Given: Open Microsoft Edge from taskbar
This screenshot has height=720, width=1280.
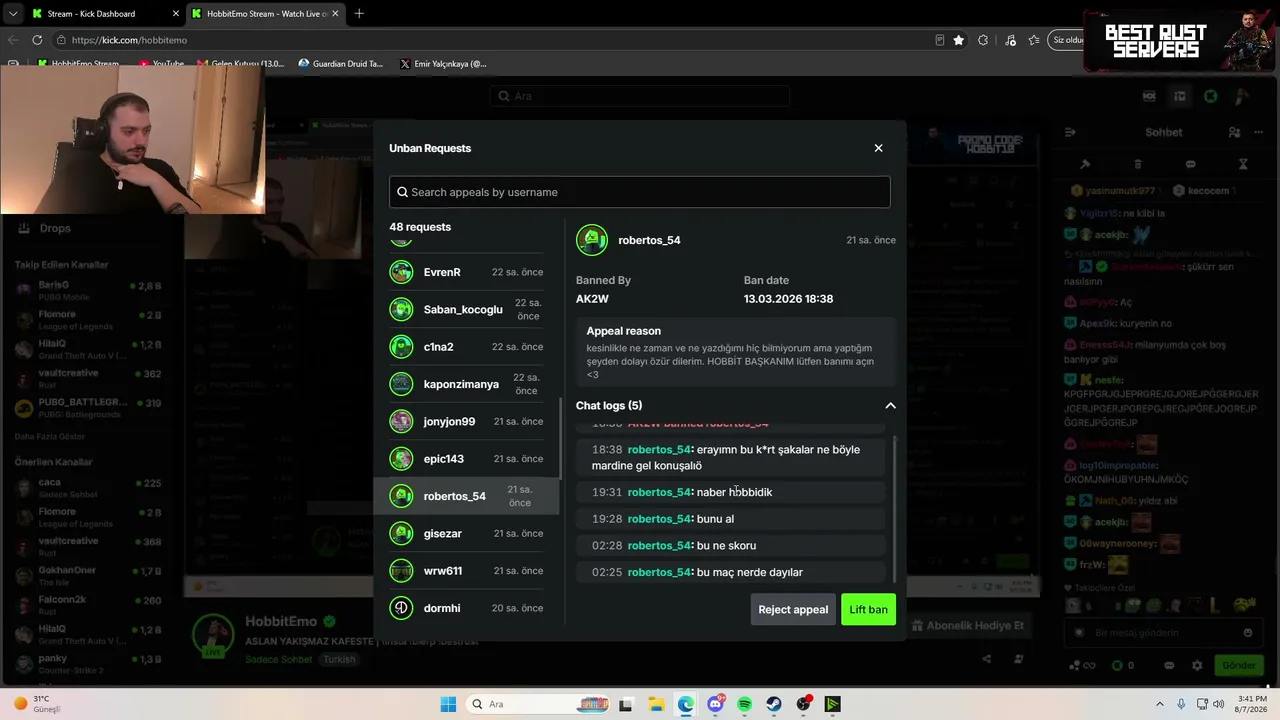Looking at the screenshot, I should 685,704.
